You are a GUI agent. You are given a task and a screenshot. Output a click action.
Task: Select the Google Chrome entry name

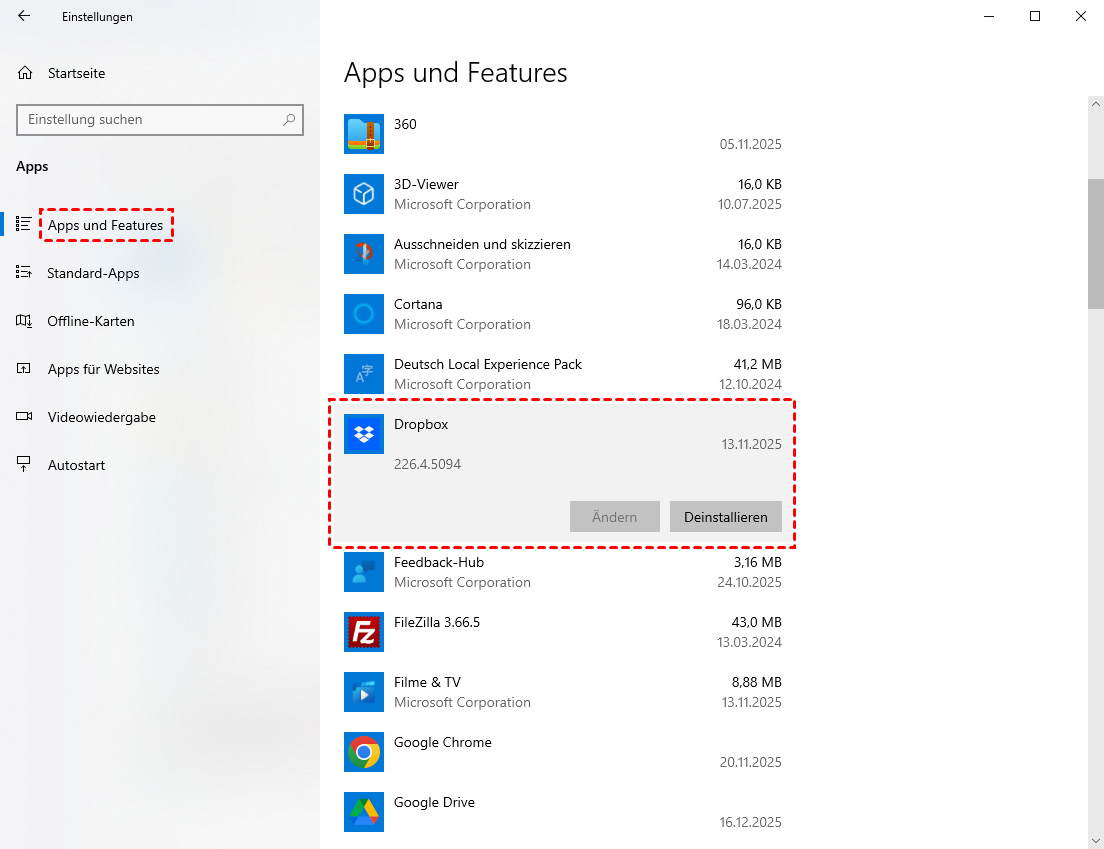tap(443, 742)
